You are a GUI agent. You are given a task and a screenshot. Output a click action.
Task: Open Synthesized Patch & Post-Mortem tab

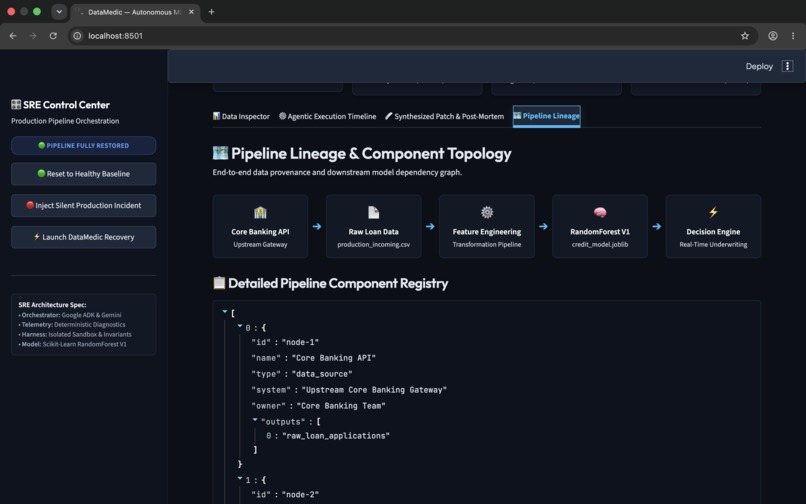[444, 116]
